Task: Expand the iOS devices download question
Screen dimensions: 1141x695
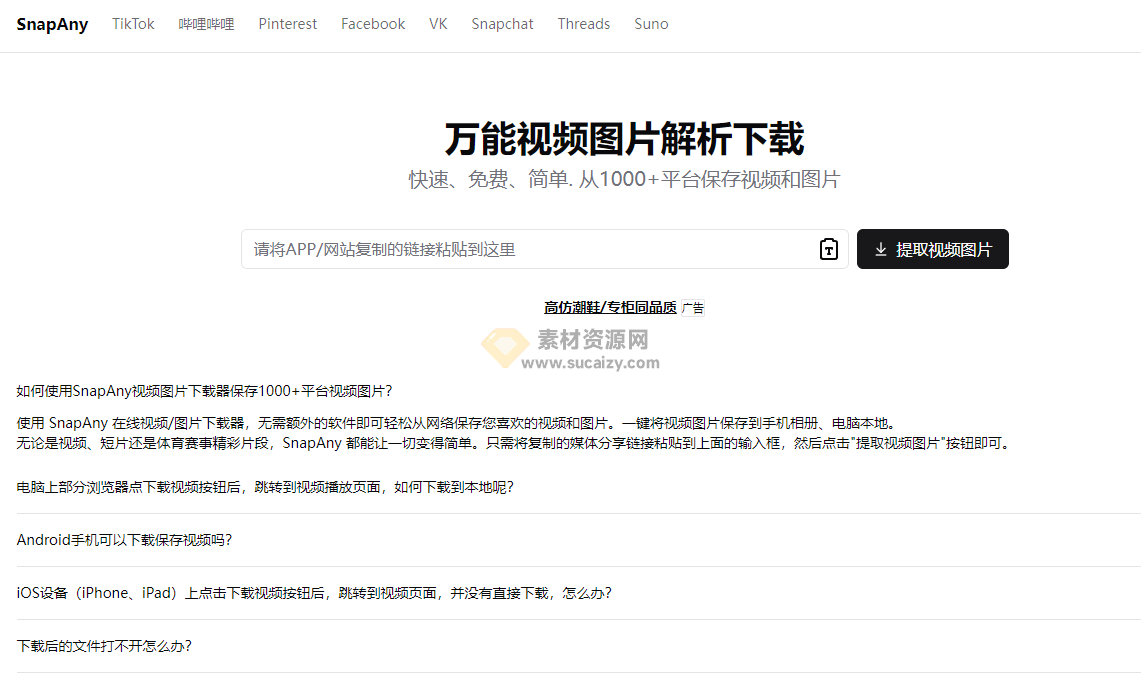Action: click(x=315, y=593)
